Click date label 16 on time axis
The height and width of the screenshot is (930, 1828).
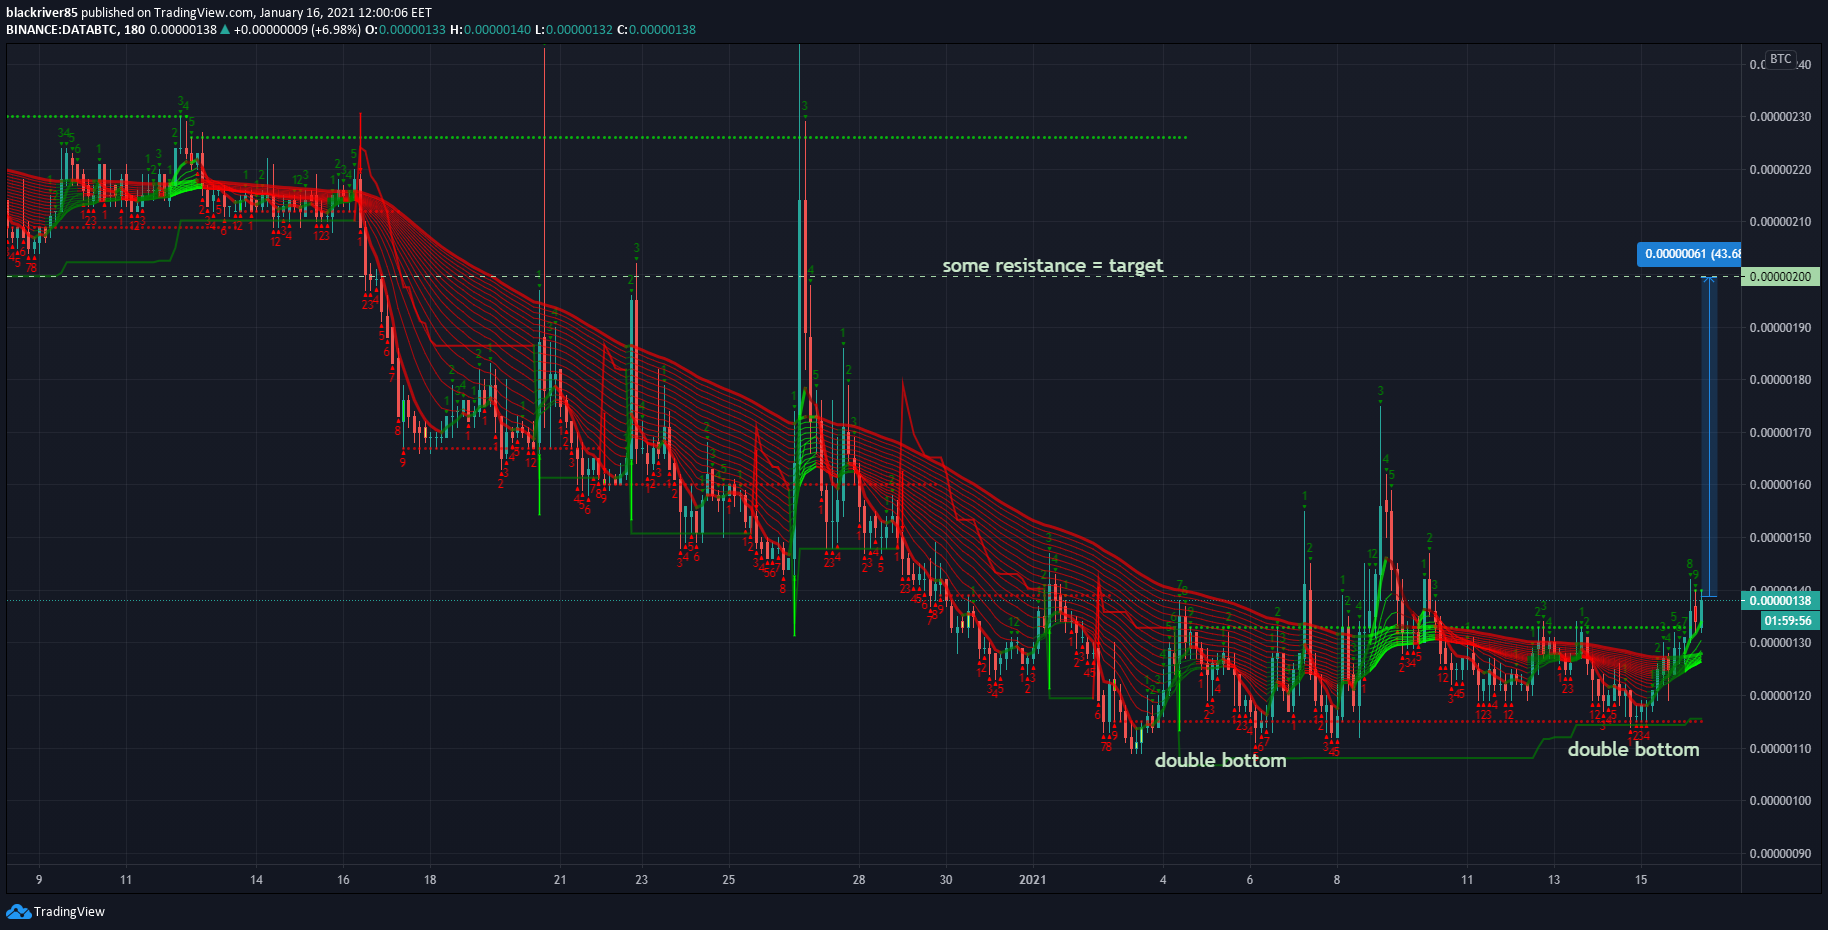(343, 880)
